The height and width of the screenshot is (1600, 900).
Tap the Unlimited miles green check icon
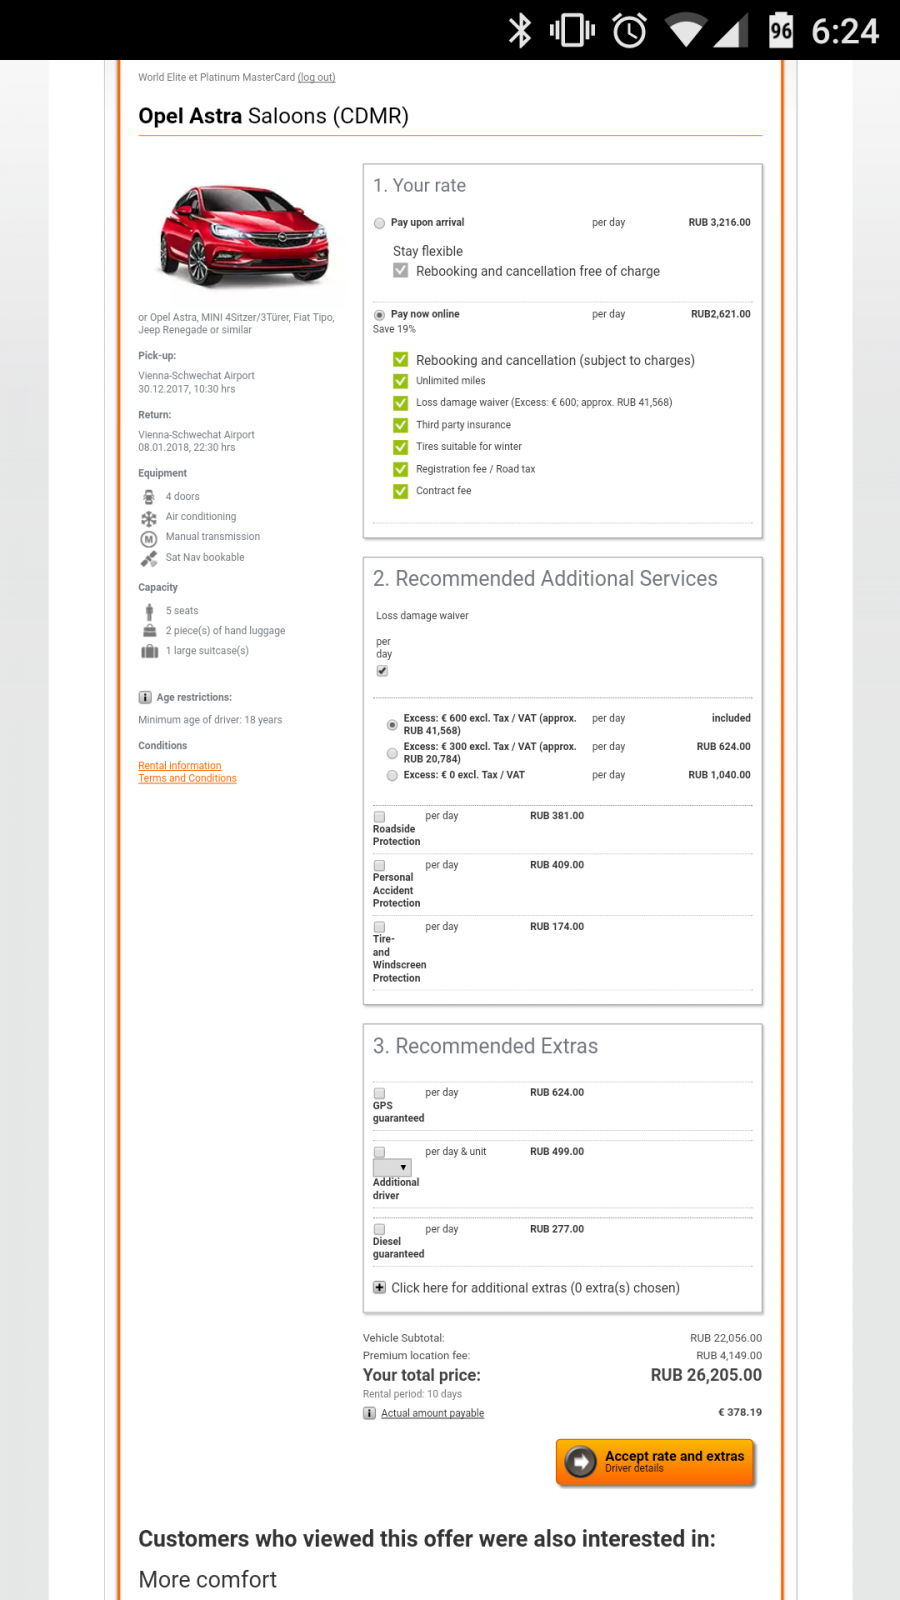point(400,381)
